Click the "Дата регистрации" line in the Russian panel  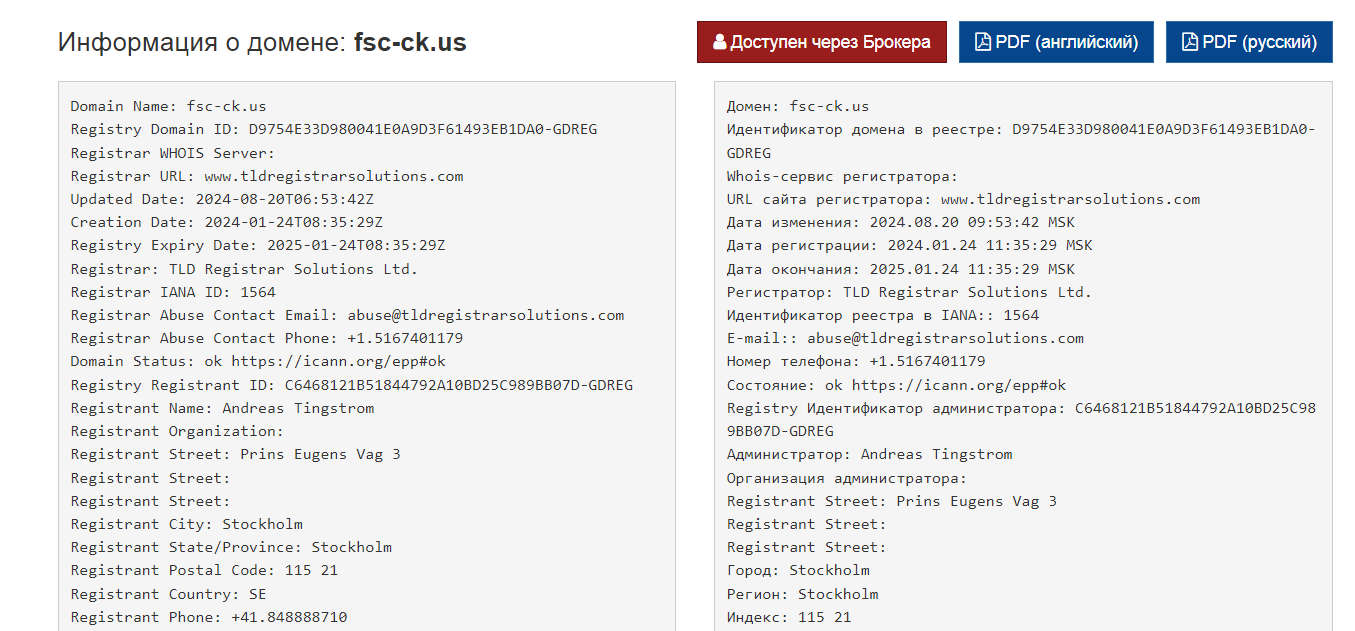point(909,245)
